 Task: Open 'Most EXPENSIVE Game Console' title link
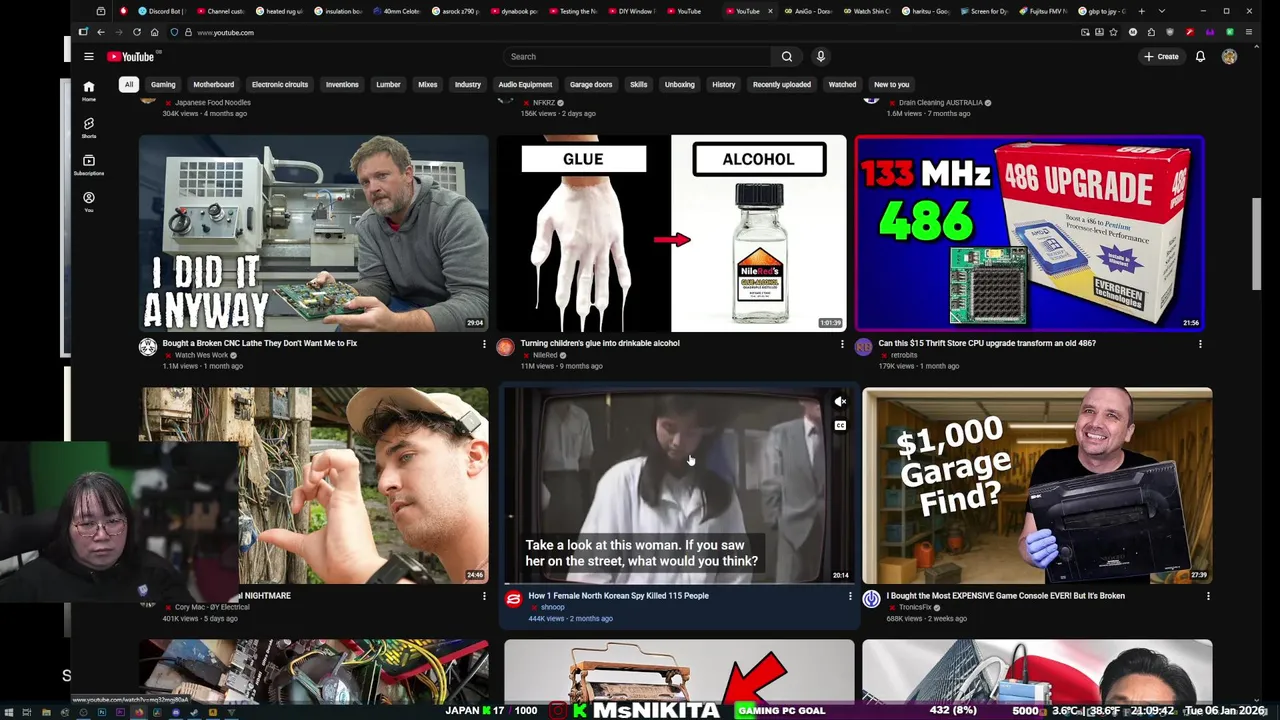pyautogui.click(x=1005, y=596)
